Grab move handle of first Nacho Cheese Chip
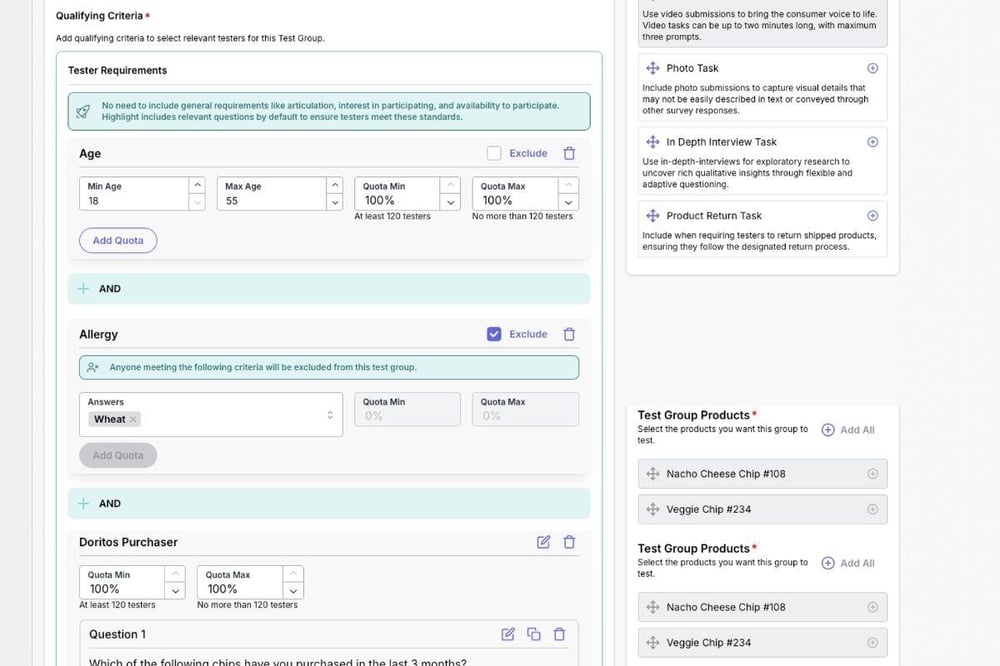Viewport: 1000px width, 666px height. click(652, 473)
